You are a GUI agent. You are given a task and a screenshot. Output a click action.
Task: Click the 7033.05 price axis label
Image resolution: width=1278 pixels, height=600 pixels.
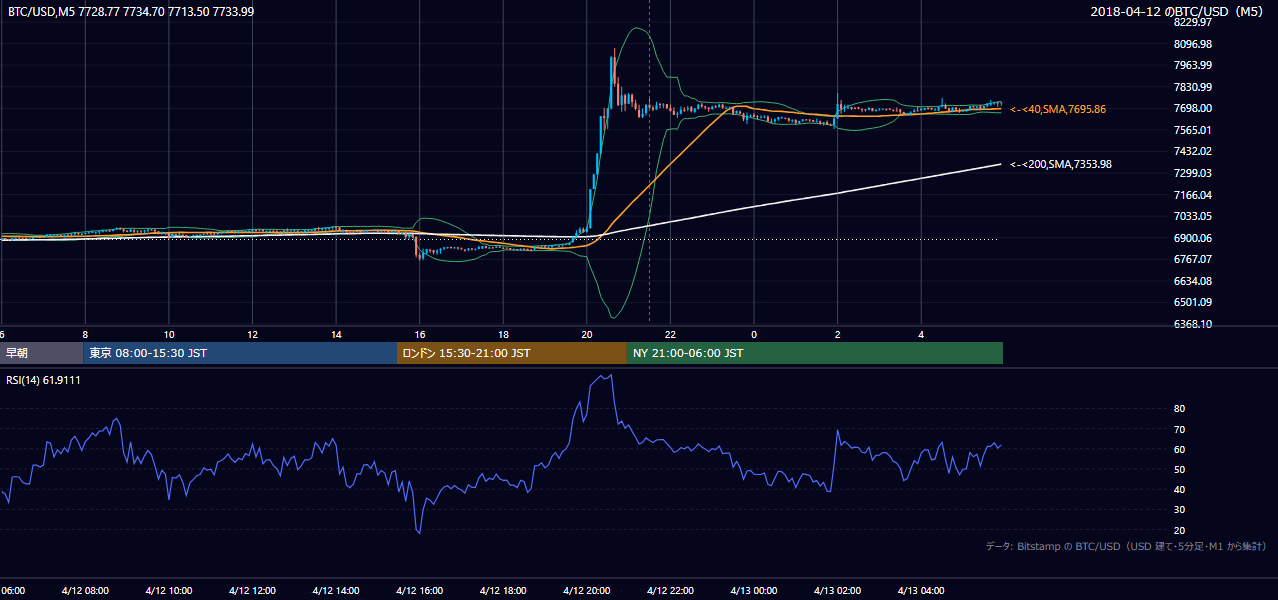(1193, 216)
